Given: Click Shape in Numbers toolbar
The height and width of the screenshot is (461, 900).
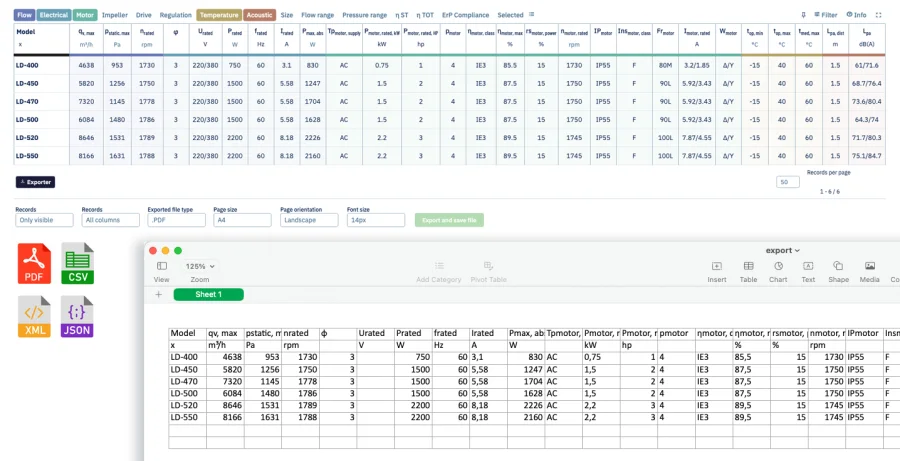Looking at the screenshot, I should pyautogui.click(x=838, y=272).
